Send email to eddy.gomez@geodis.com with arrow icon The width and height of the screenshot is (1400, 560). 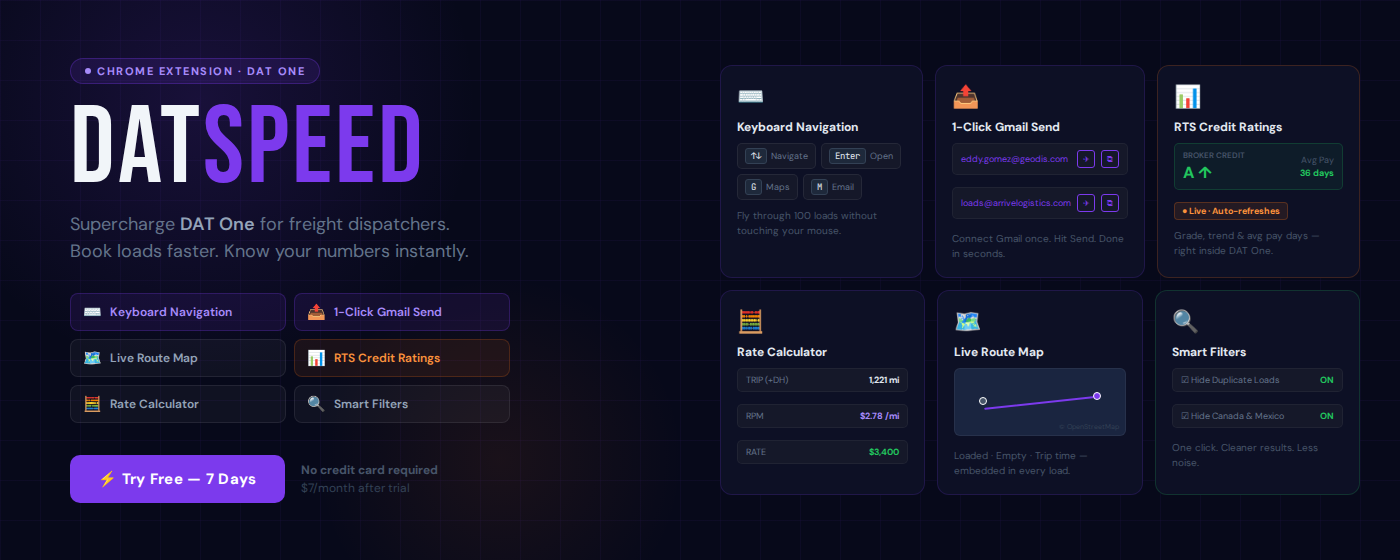tap(1086, 159)
